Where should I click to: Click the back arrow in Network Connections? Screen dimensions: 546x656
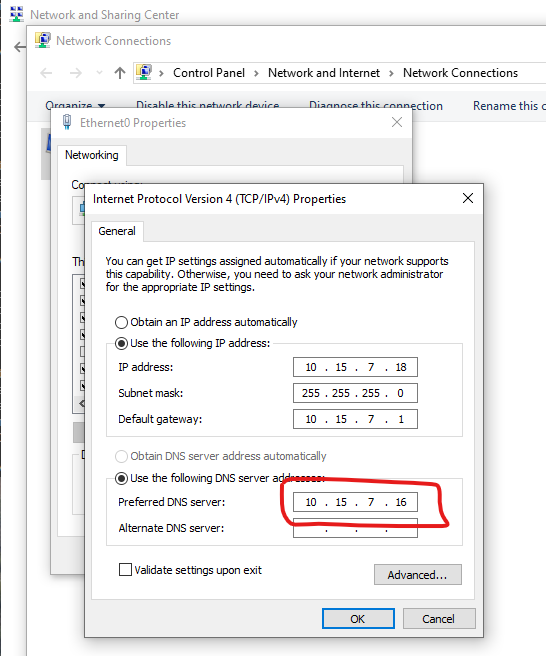pyautogui.click(x=46, y=73)
